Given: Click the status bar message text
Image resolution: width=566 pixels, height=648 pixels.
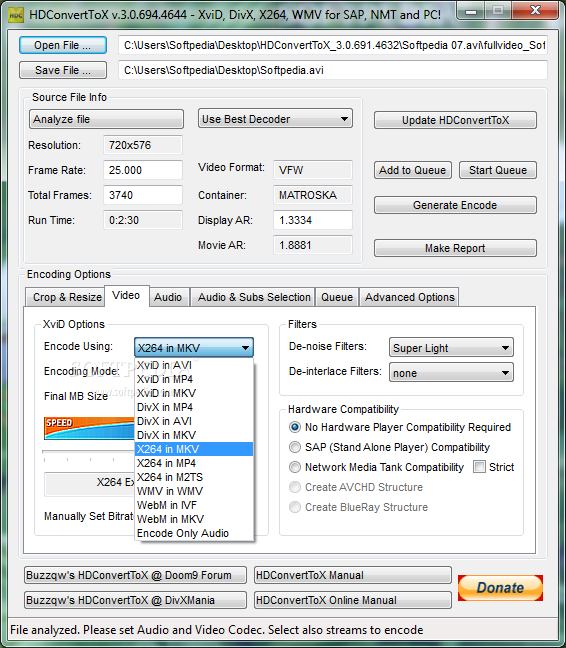Looking at the screenshot, I should coord(217,630).
